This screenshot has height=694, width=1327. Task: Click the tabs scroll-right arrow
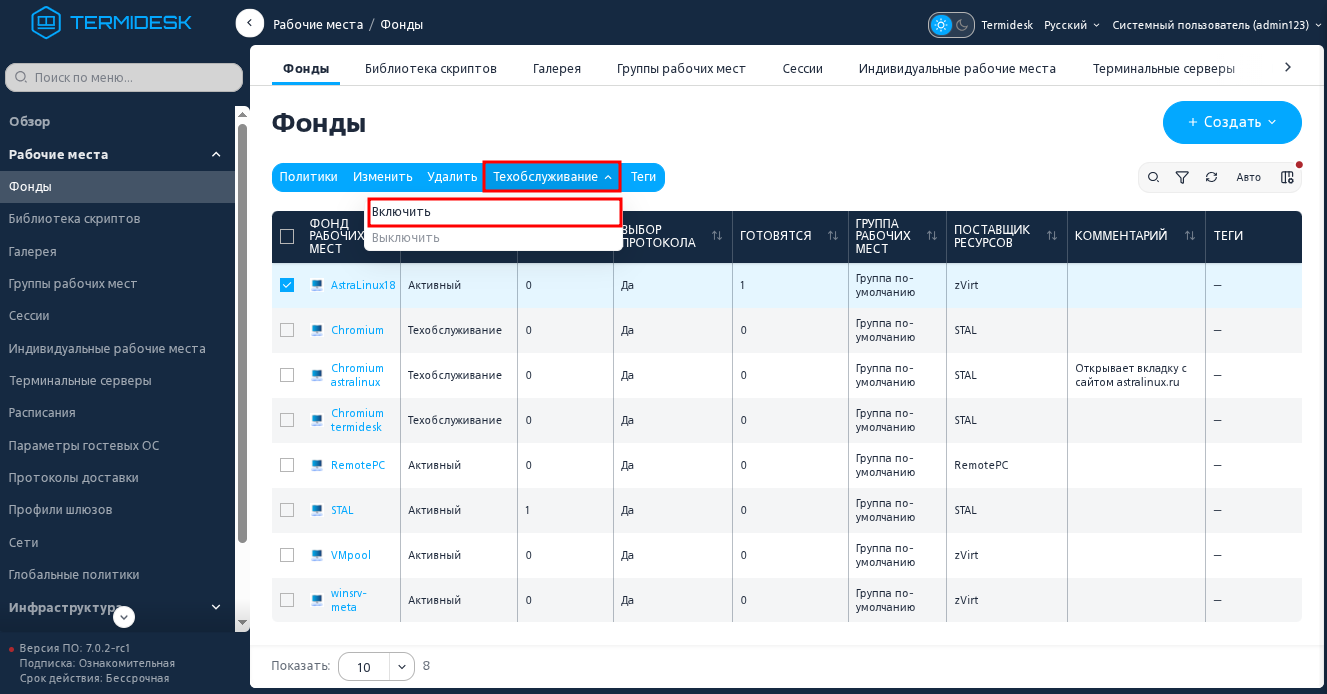1288,67
